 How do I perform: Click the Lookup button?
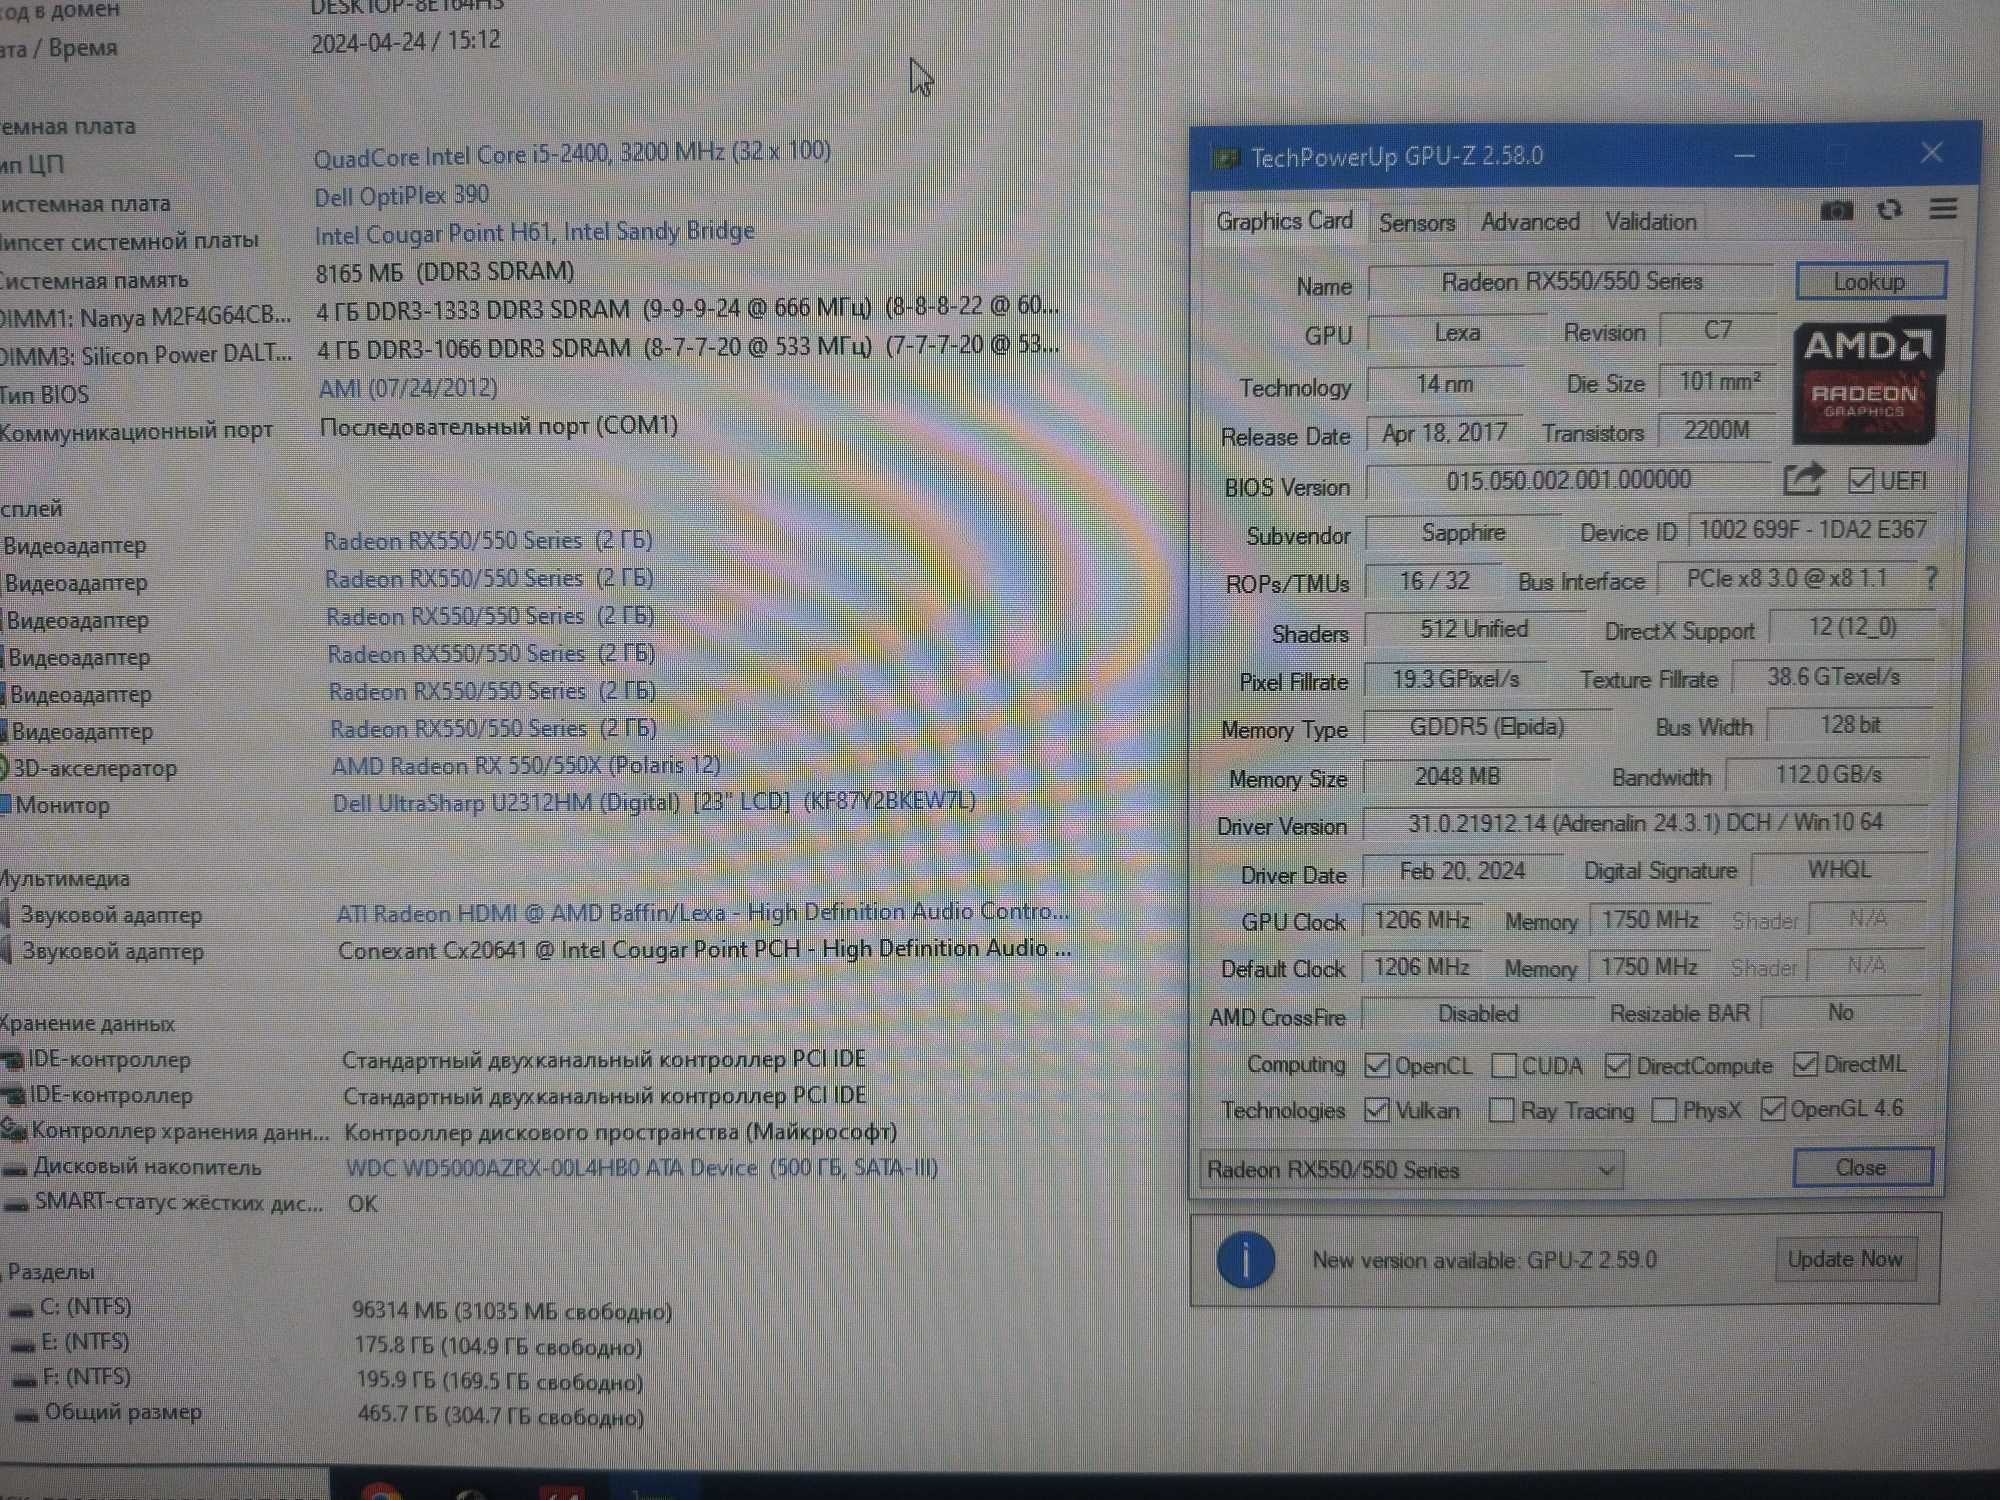tap(1870, 281)
